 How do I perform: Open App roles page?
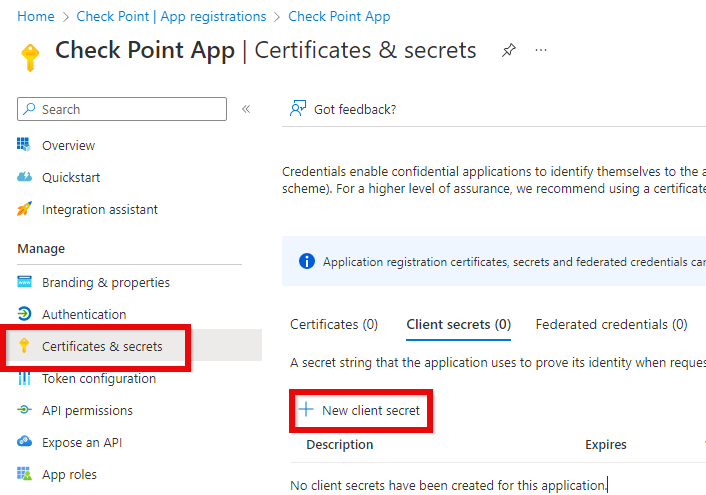[69, 474]
